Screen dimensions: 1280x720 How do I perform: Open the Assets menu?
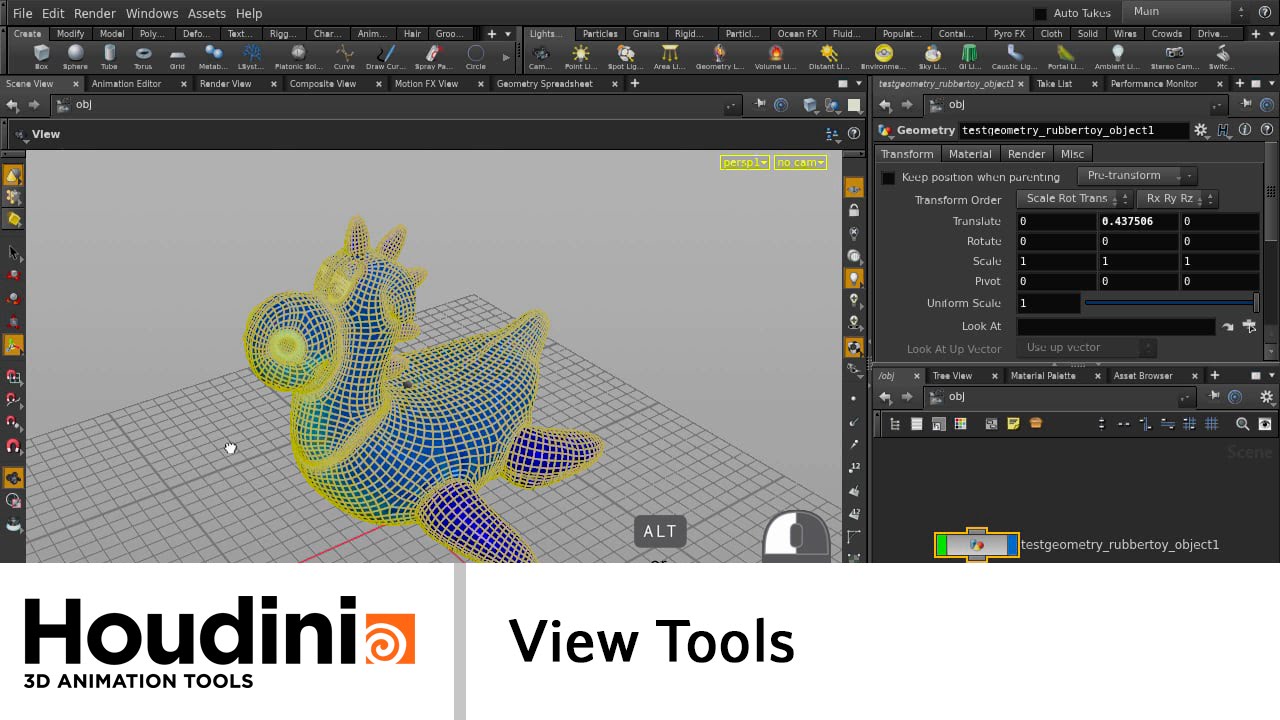pos(207,13)
